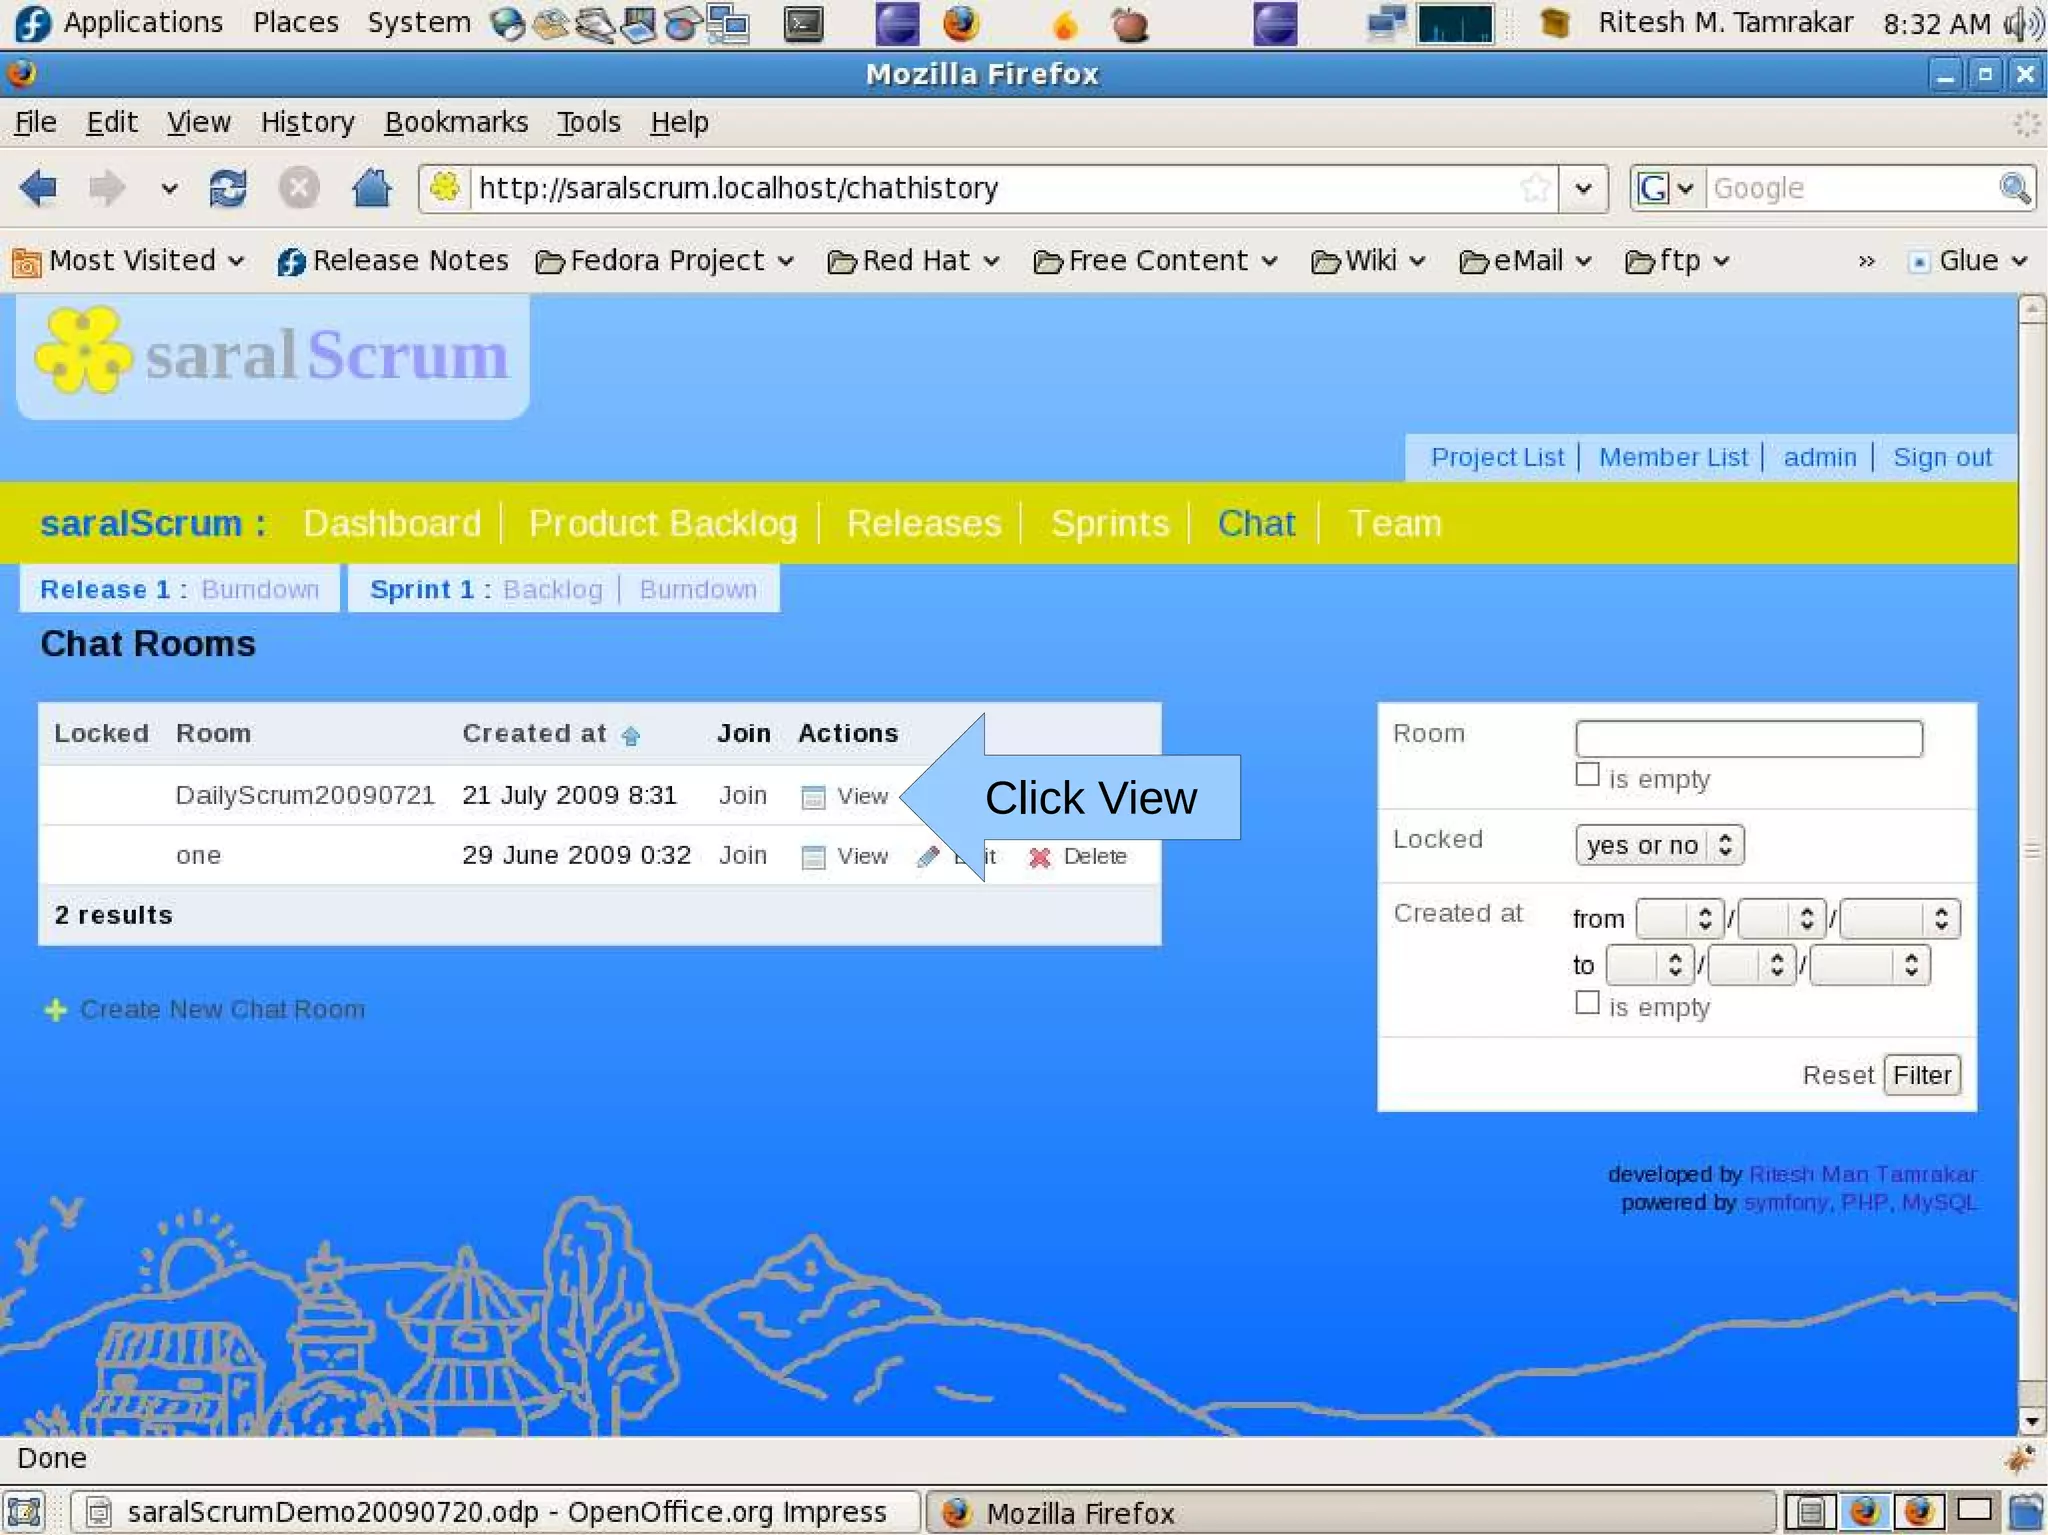
Task: Open the Locked "yes or no" dropdown
Action: point(1659,845)
